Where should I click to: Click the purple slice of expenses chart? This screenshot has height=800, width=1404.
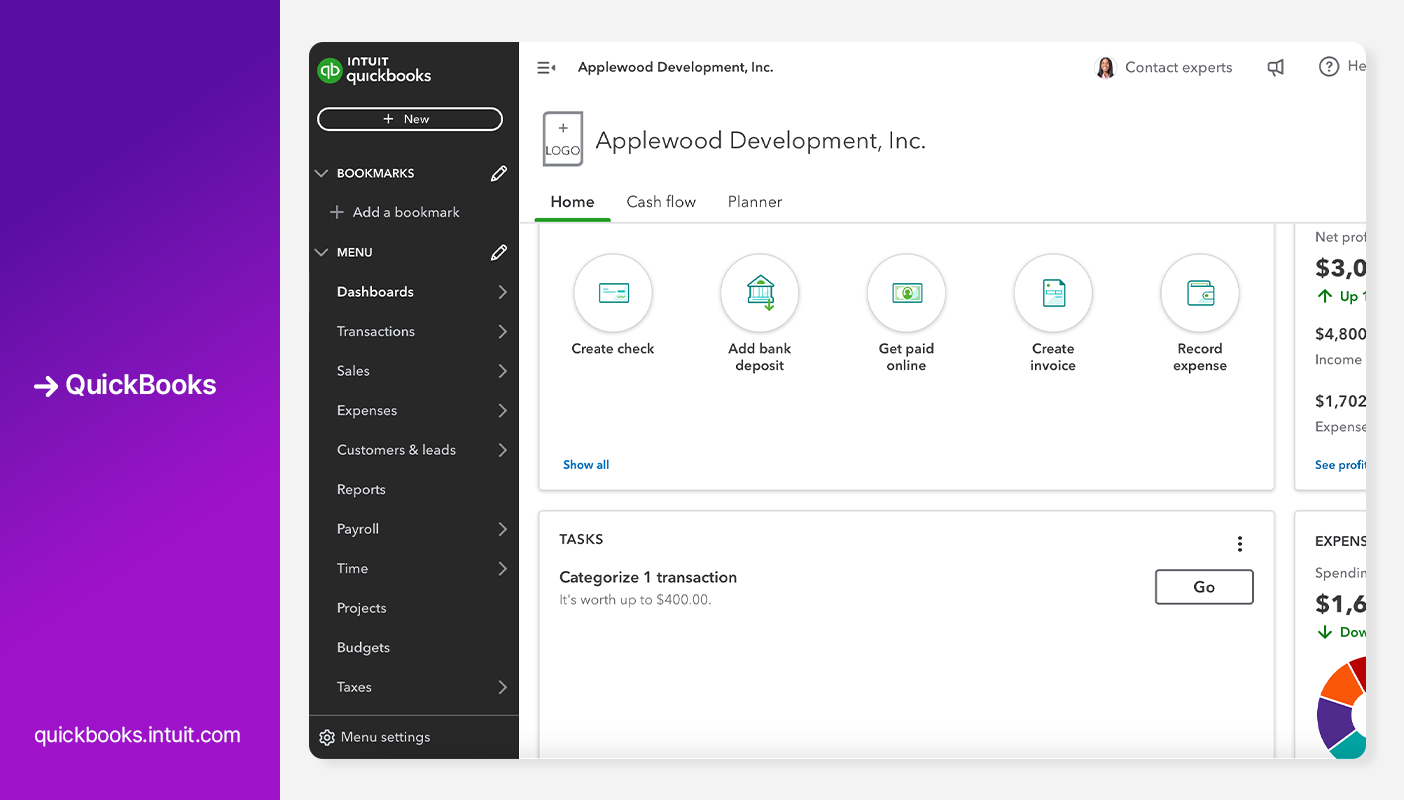tap(1333, 722)
